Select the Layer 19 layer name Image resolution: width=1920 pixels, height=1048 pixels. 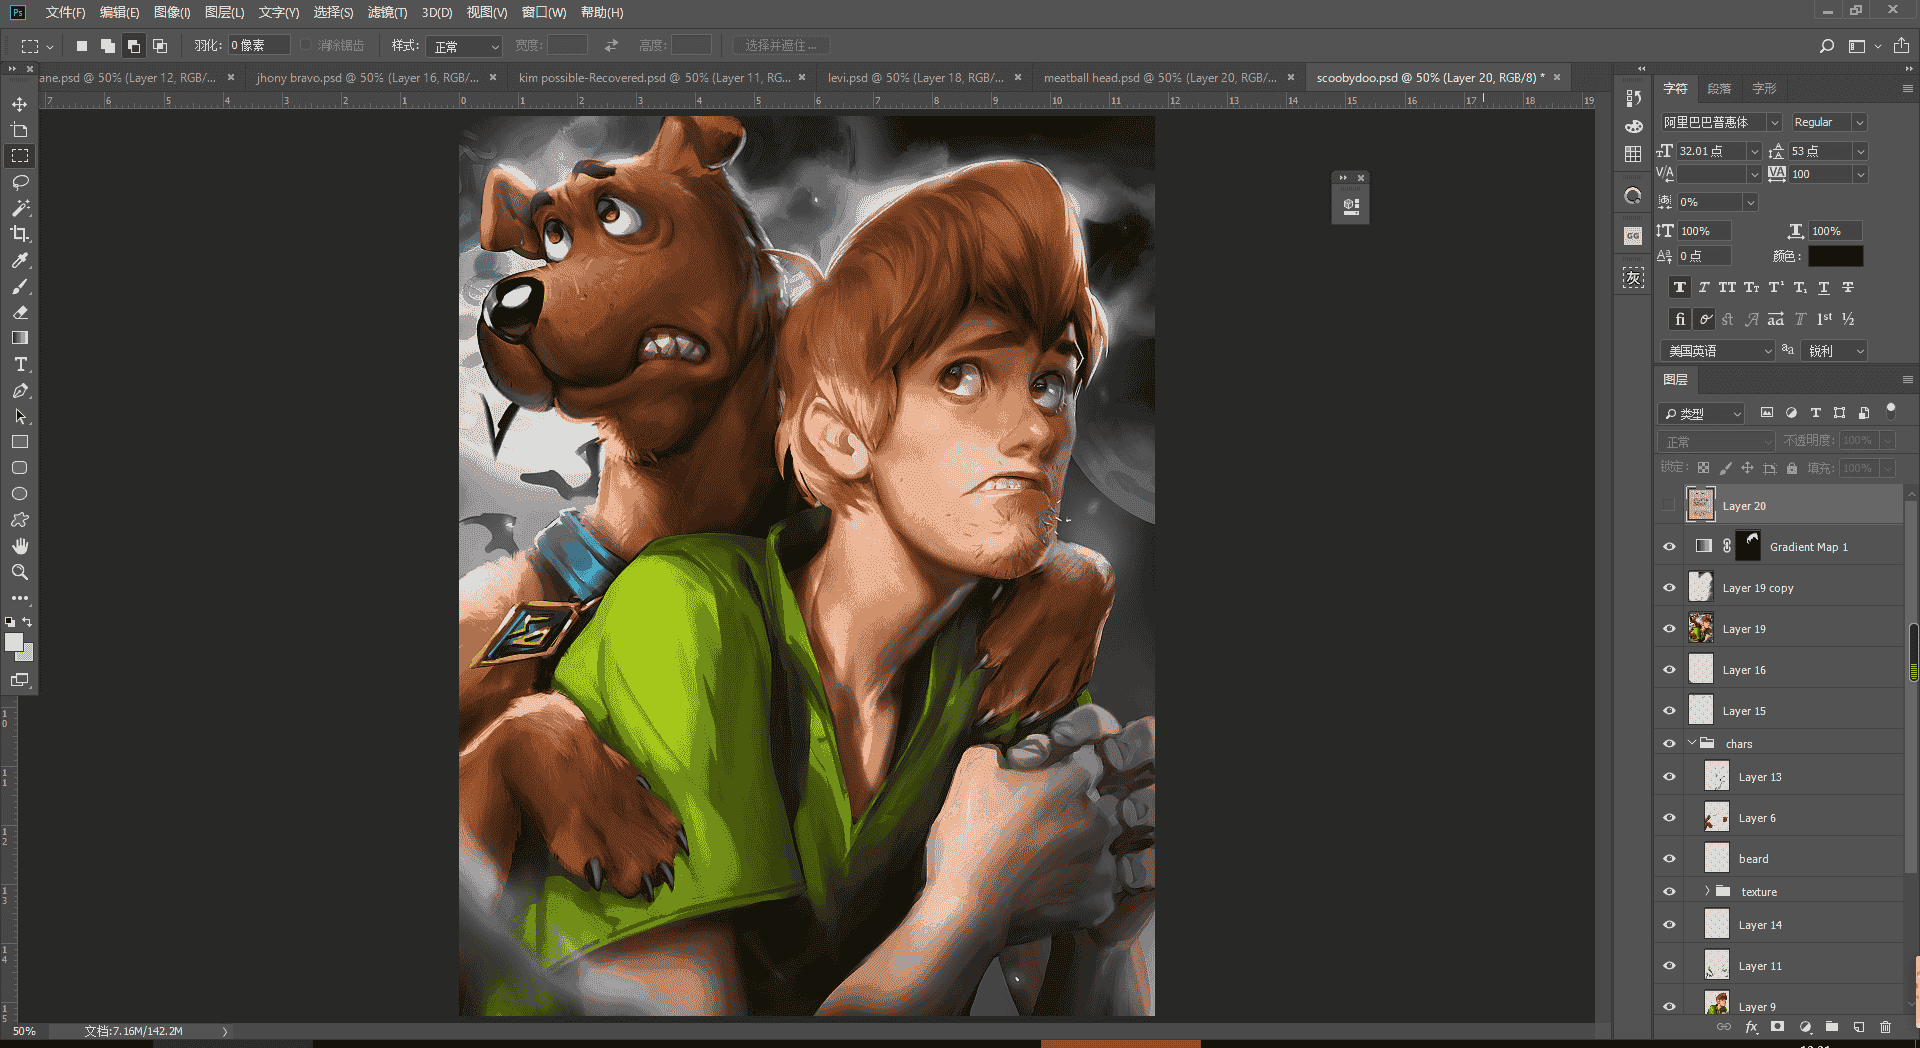(1744, 629)
